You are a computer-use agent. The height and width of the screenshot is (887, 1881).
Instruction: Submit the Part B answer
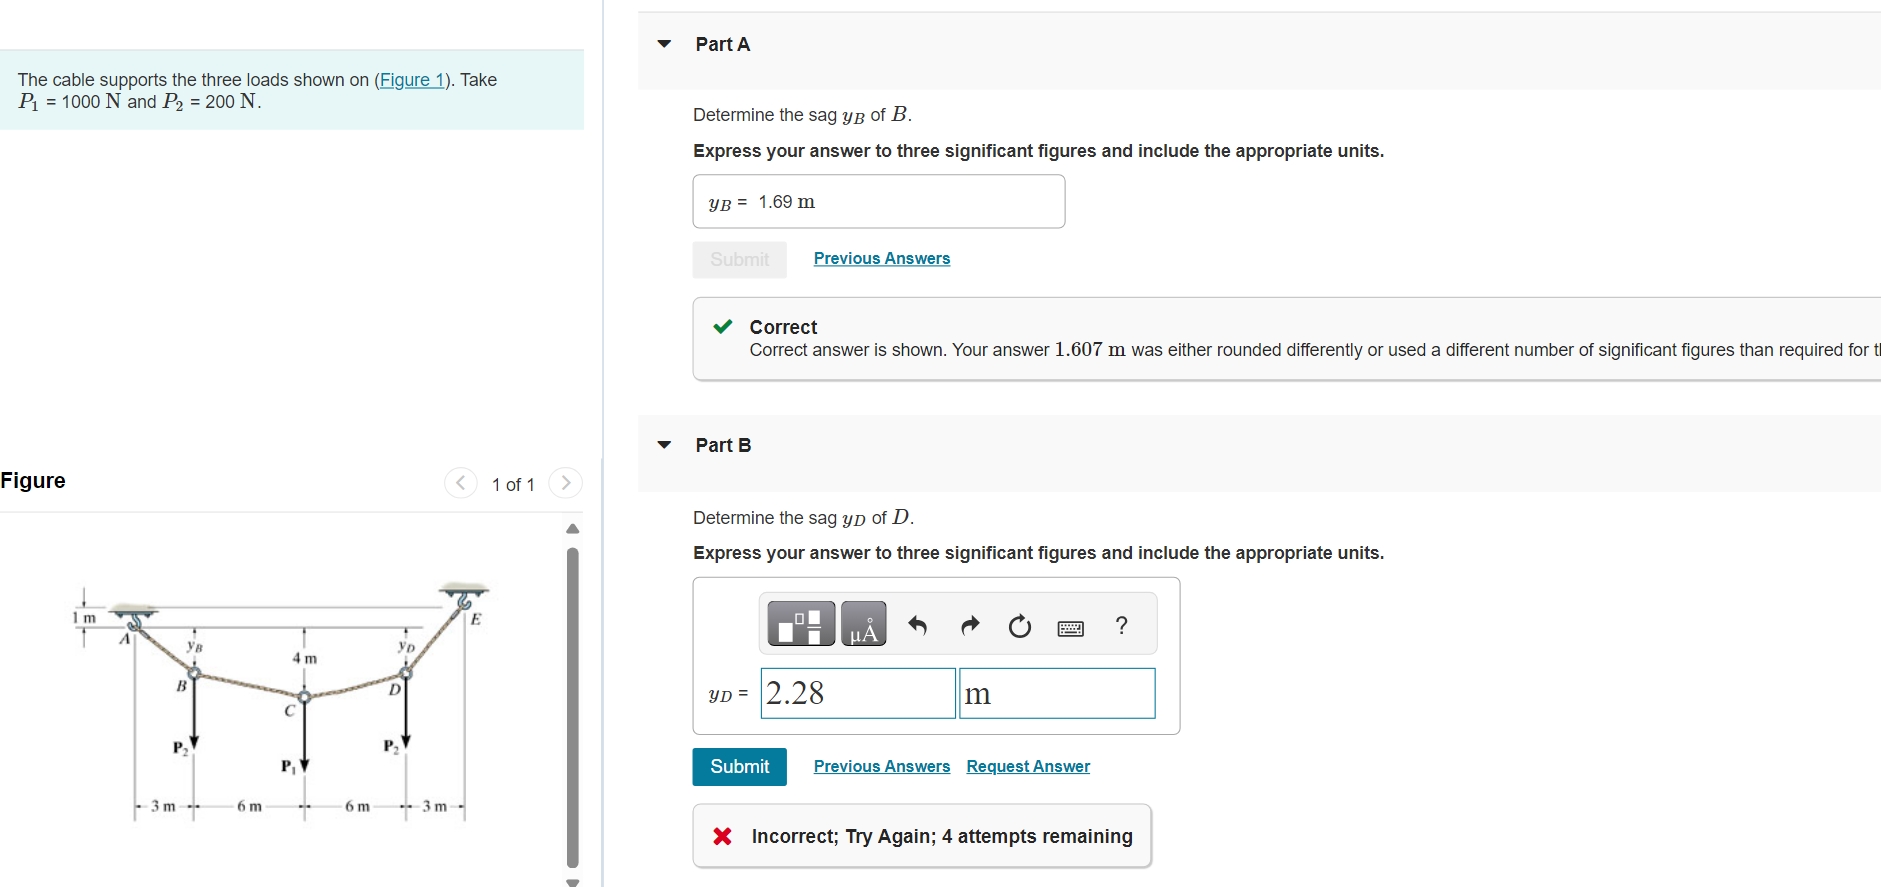pos(740,767)
